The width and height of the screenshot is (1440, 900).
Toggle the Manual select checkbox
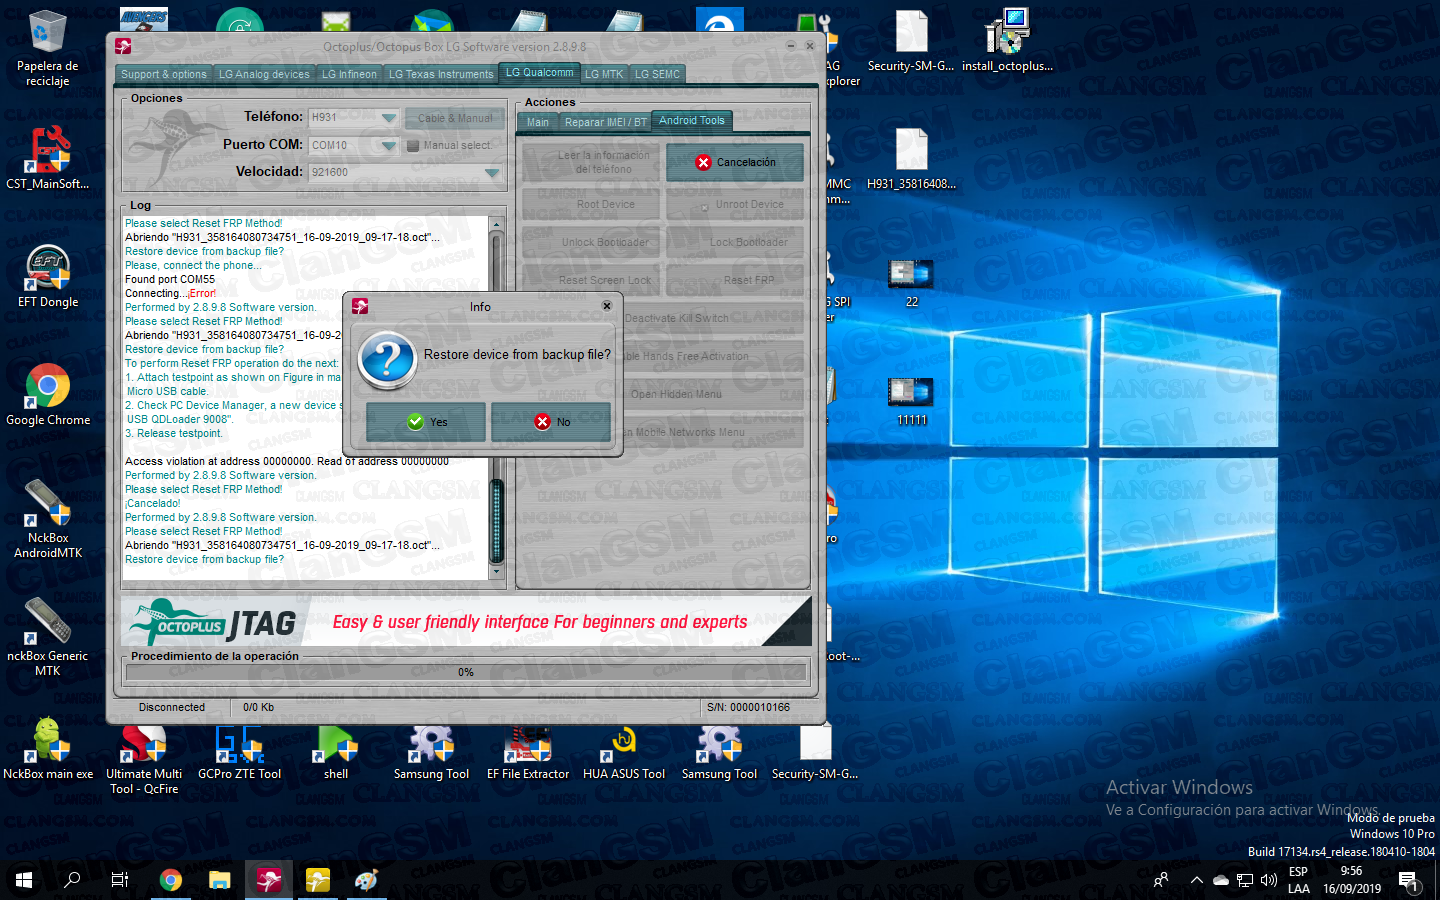[413, 146]
